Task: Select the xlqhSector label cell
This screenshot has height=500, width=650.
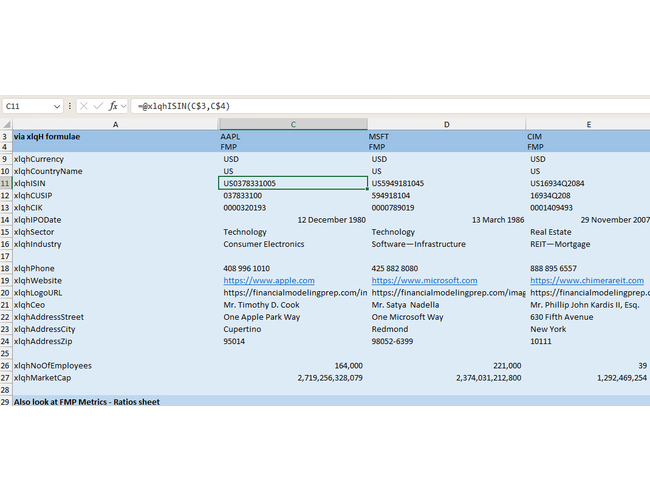Action: tap(115, 232)
